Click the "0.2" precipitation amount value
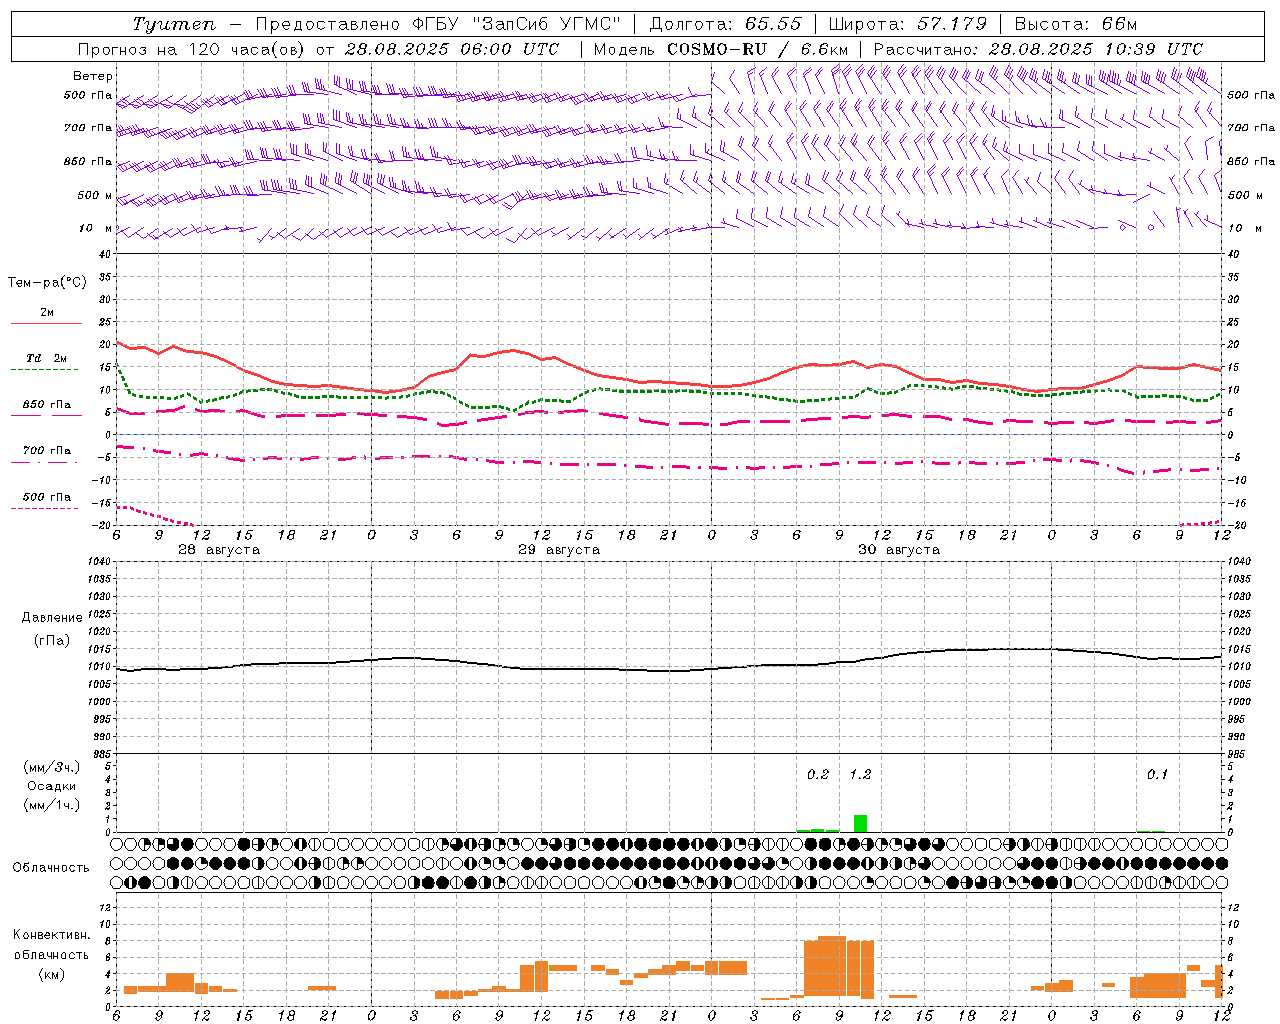Screen dimensions: 1280x1024 coord(818,774)
